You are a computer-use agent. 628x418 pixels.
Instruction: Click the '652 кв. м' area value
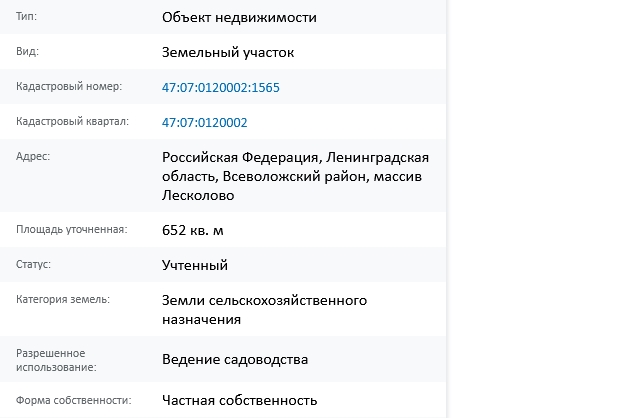pos(193,230)
